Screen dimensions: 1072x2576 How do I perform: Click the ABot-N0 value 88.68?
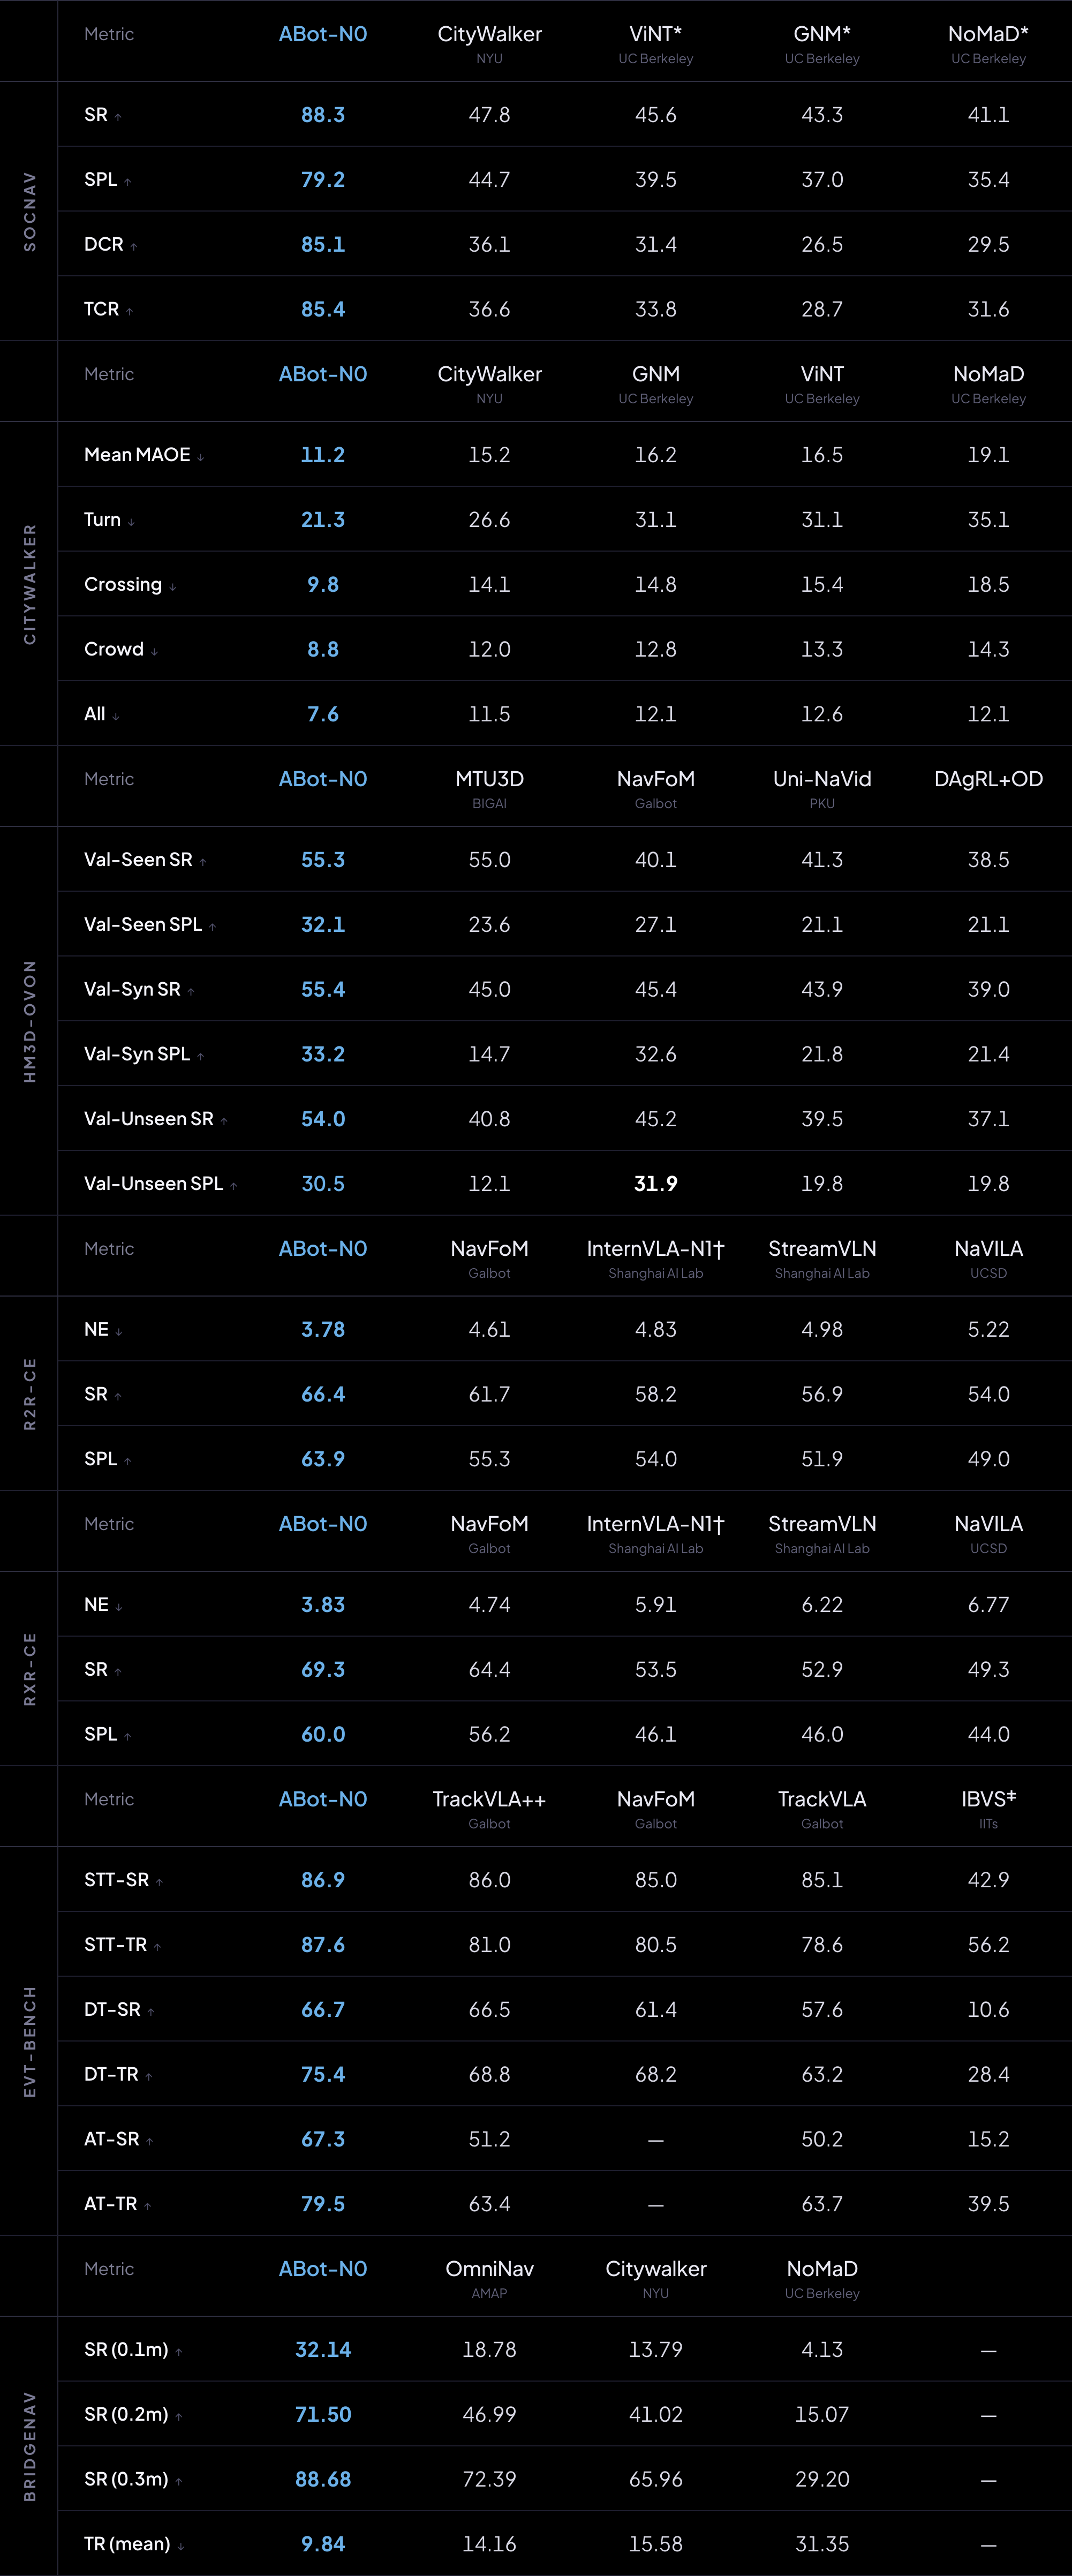[x=323, y=2479]
